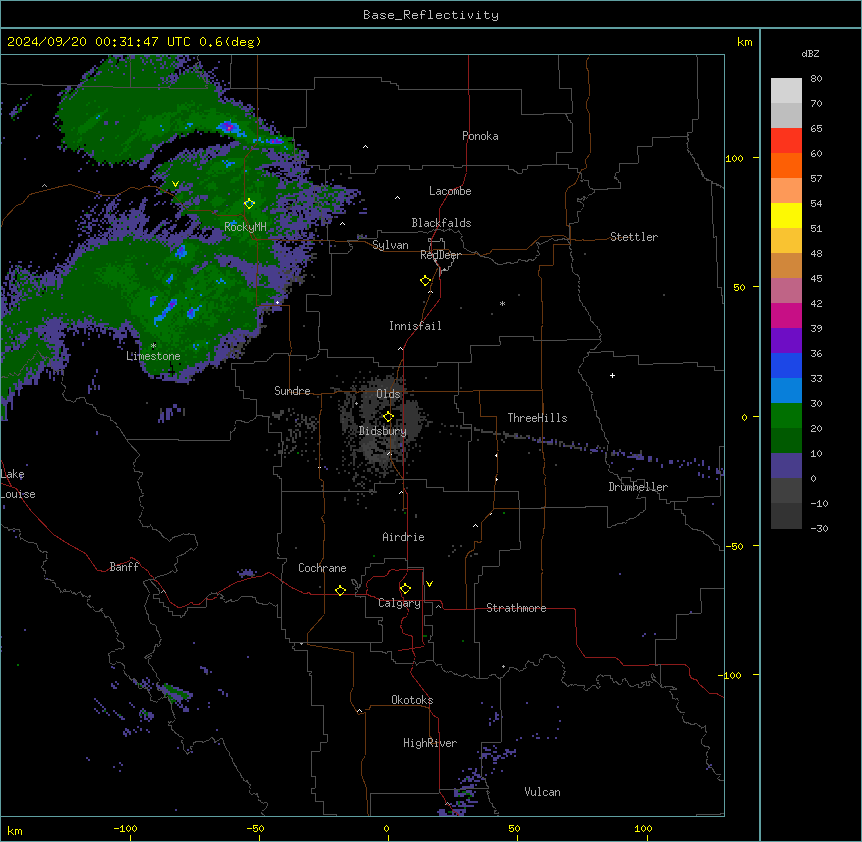Click the Base_Reflectivity title text
The width and height of the screenshot is (862, 842).
coord(430,15)
